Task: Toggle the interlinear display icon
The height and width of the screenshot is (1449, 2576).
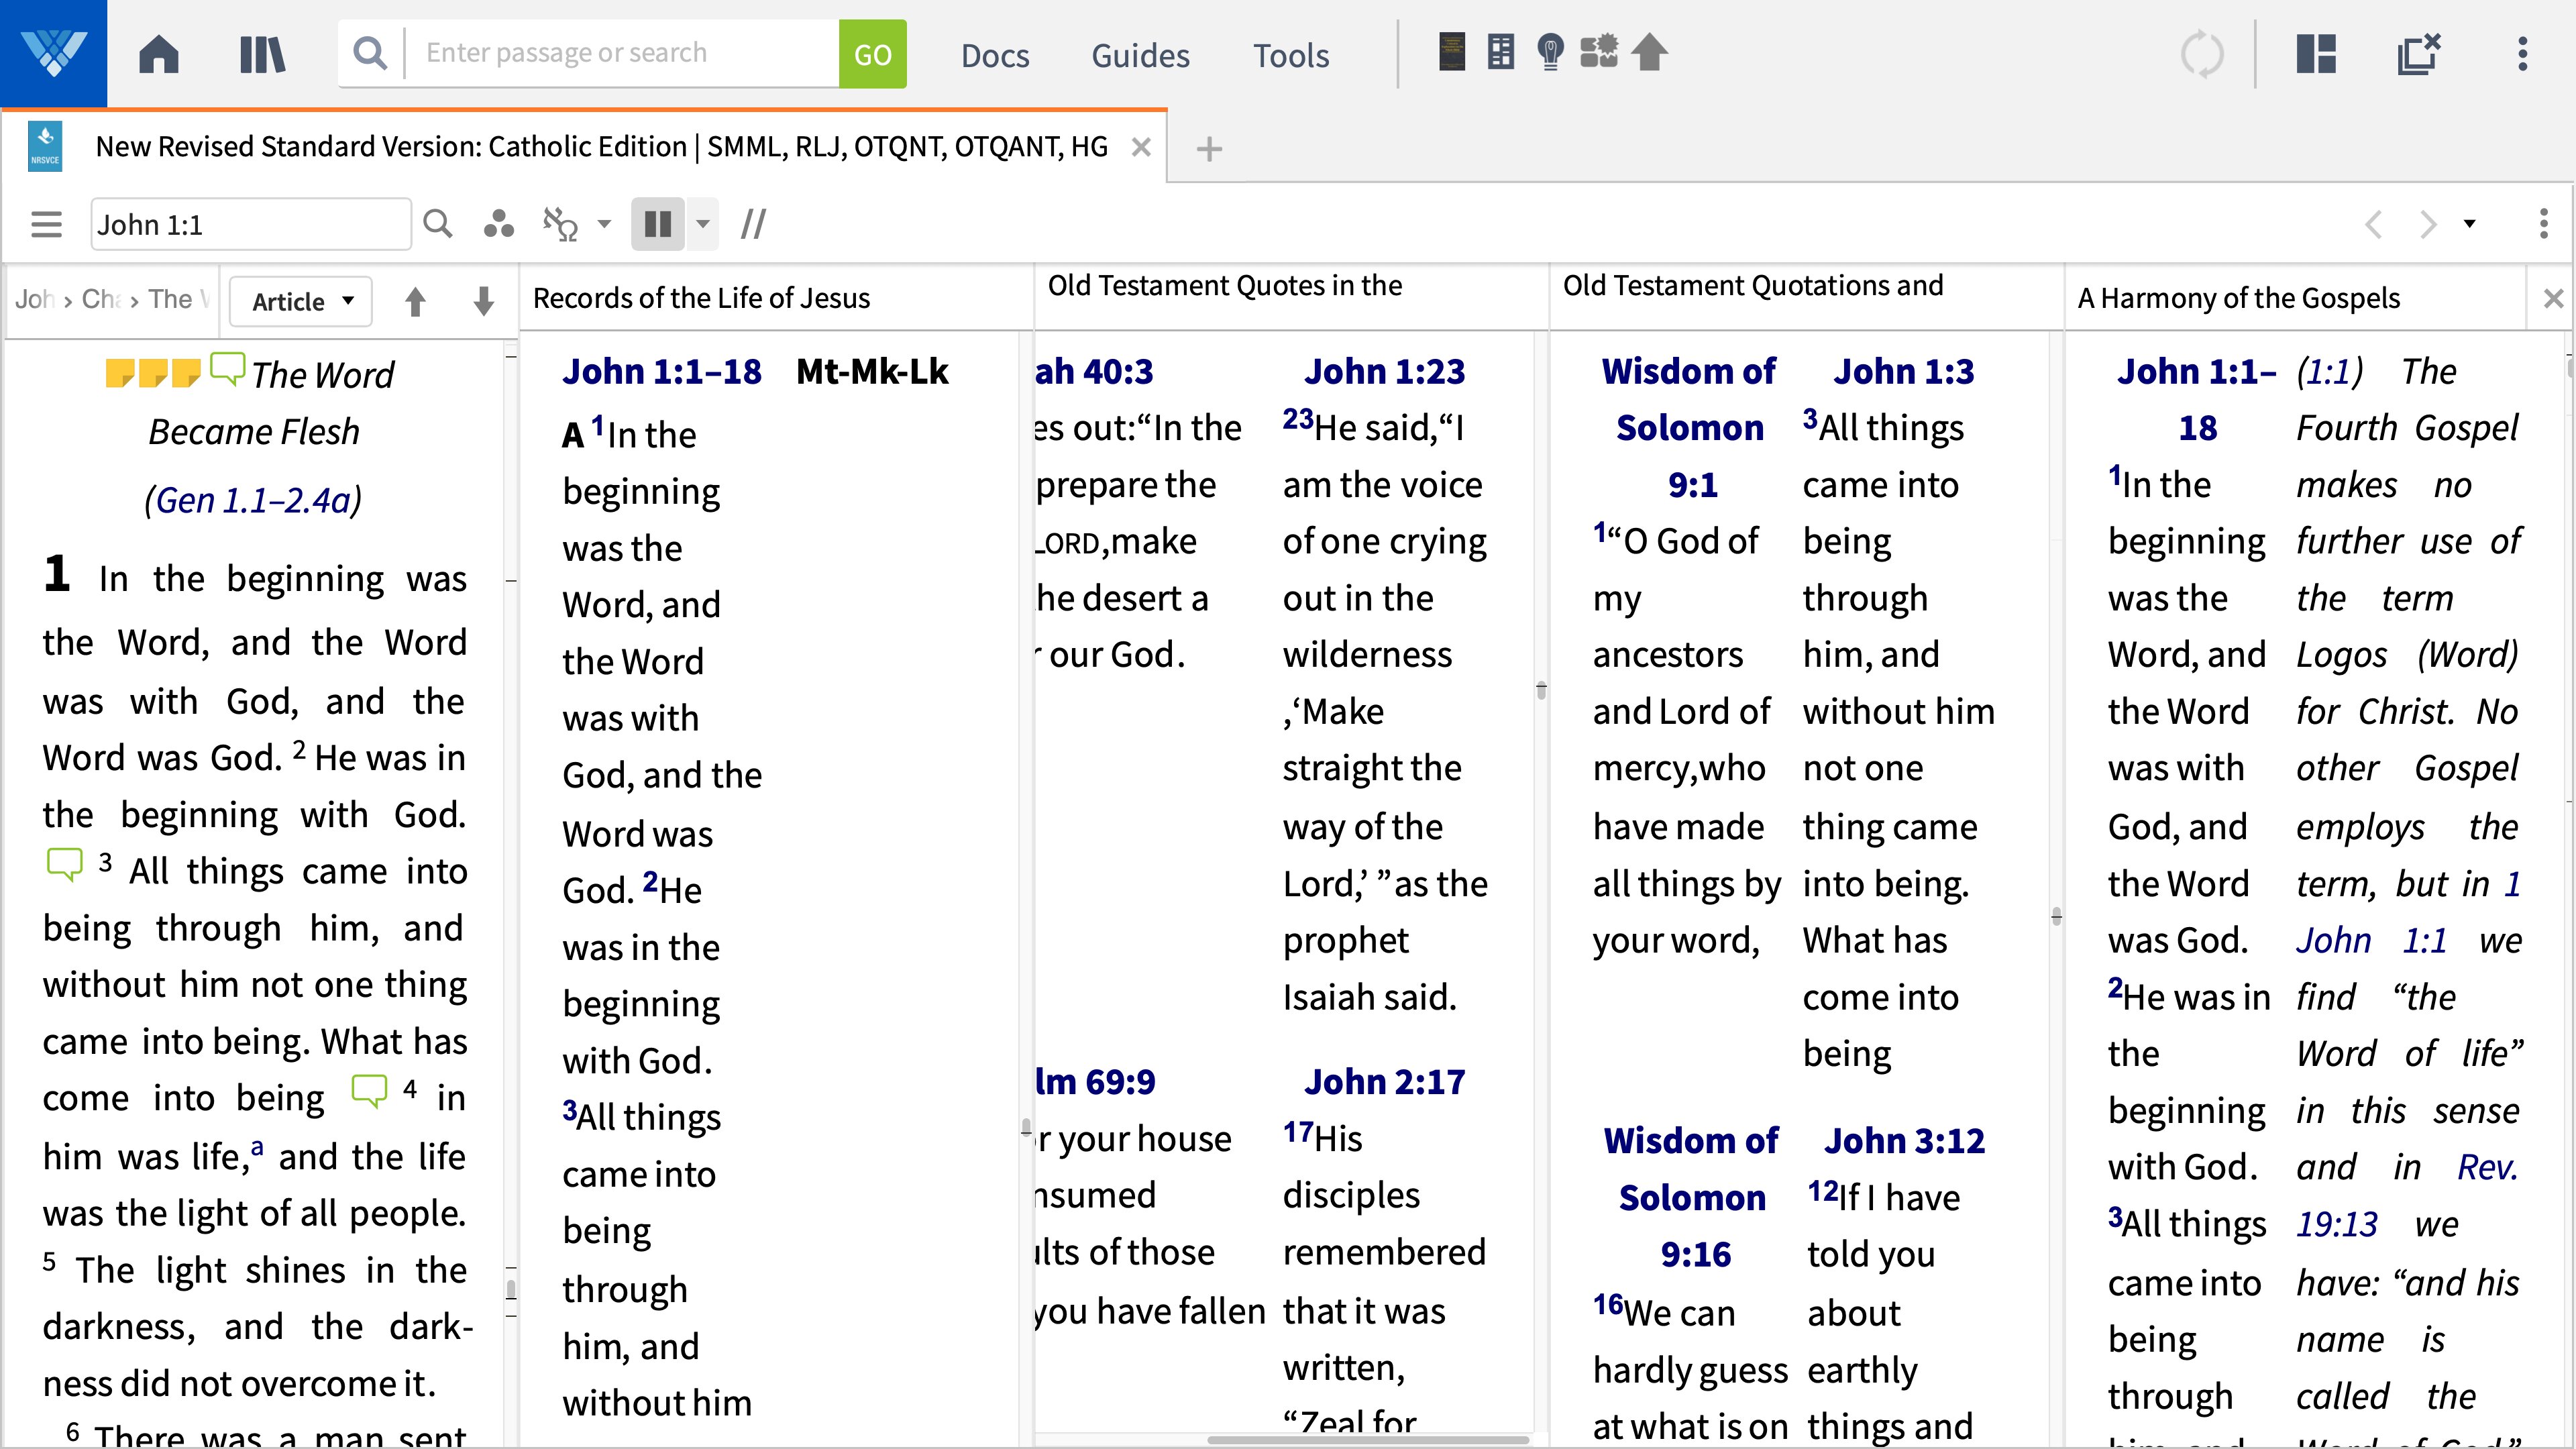Action: 560,224
